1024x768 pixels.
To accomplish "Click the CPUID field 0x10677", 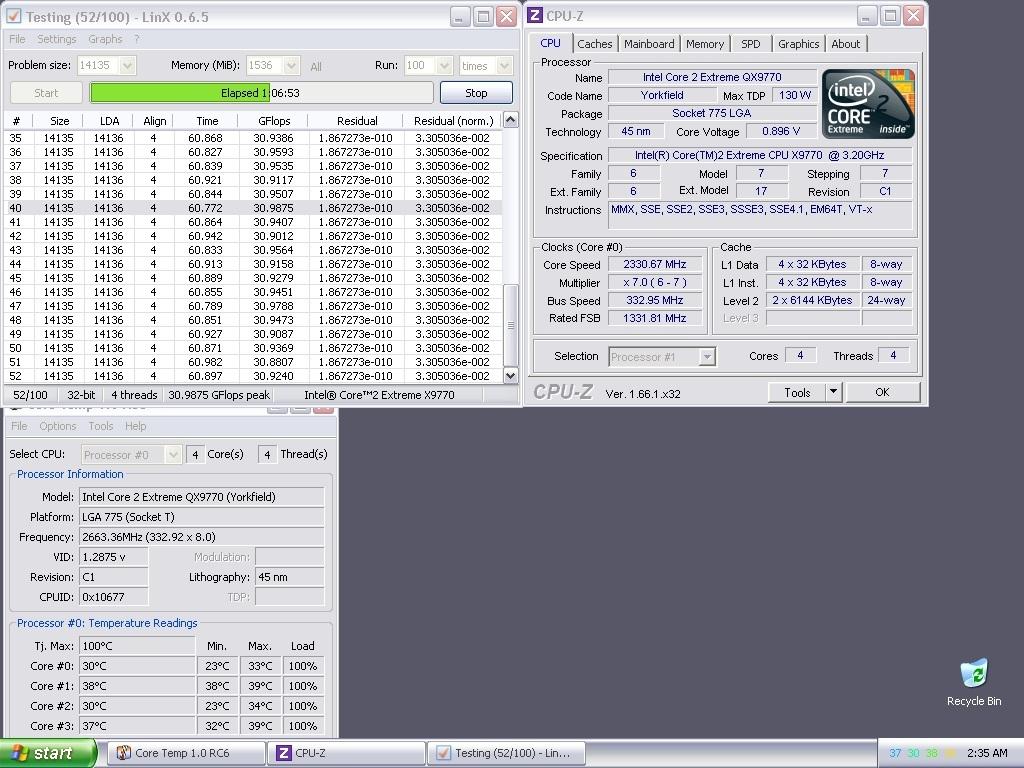I will [x=114, y=597].
